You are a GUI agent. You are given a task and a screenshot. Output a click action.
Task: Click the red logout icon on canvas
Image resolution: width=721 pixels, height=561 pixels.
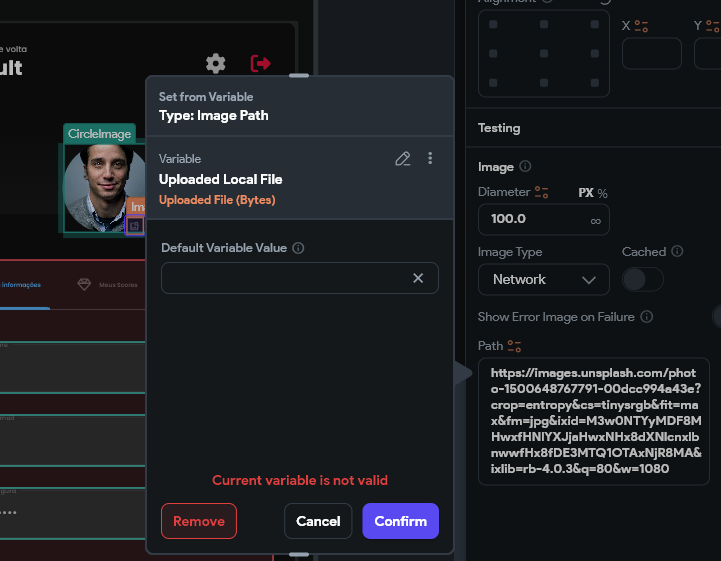(261, 63)
